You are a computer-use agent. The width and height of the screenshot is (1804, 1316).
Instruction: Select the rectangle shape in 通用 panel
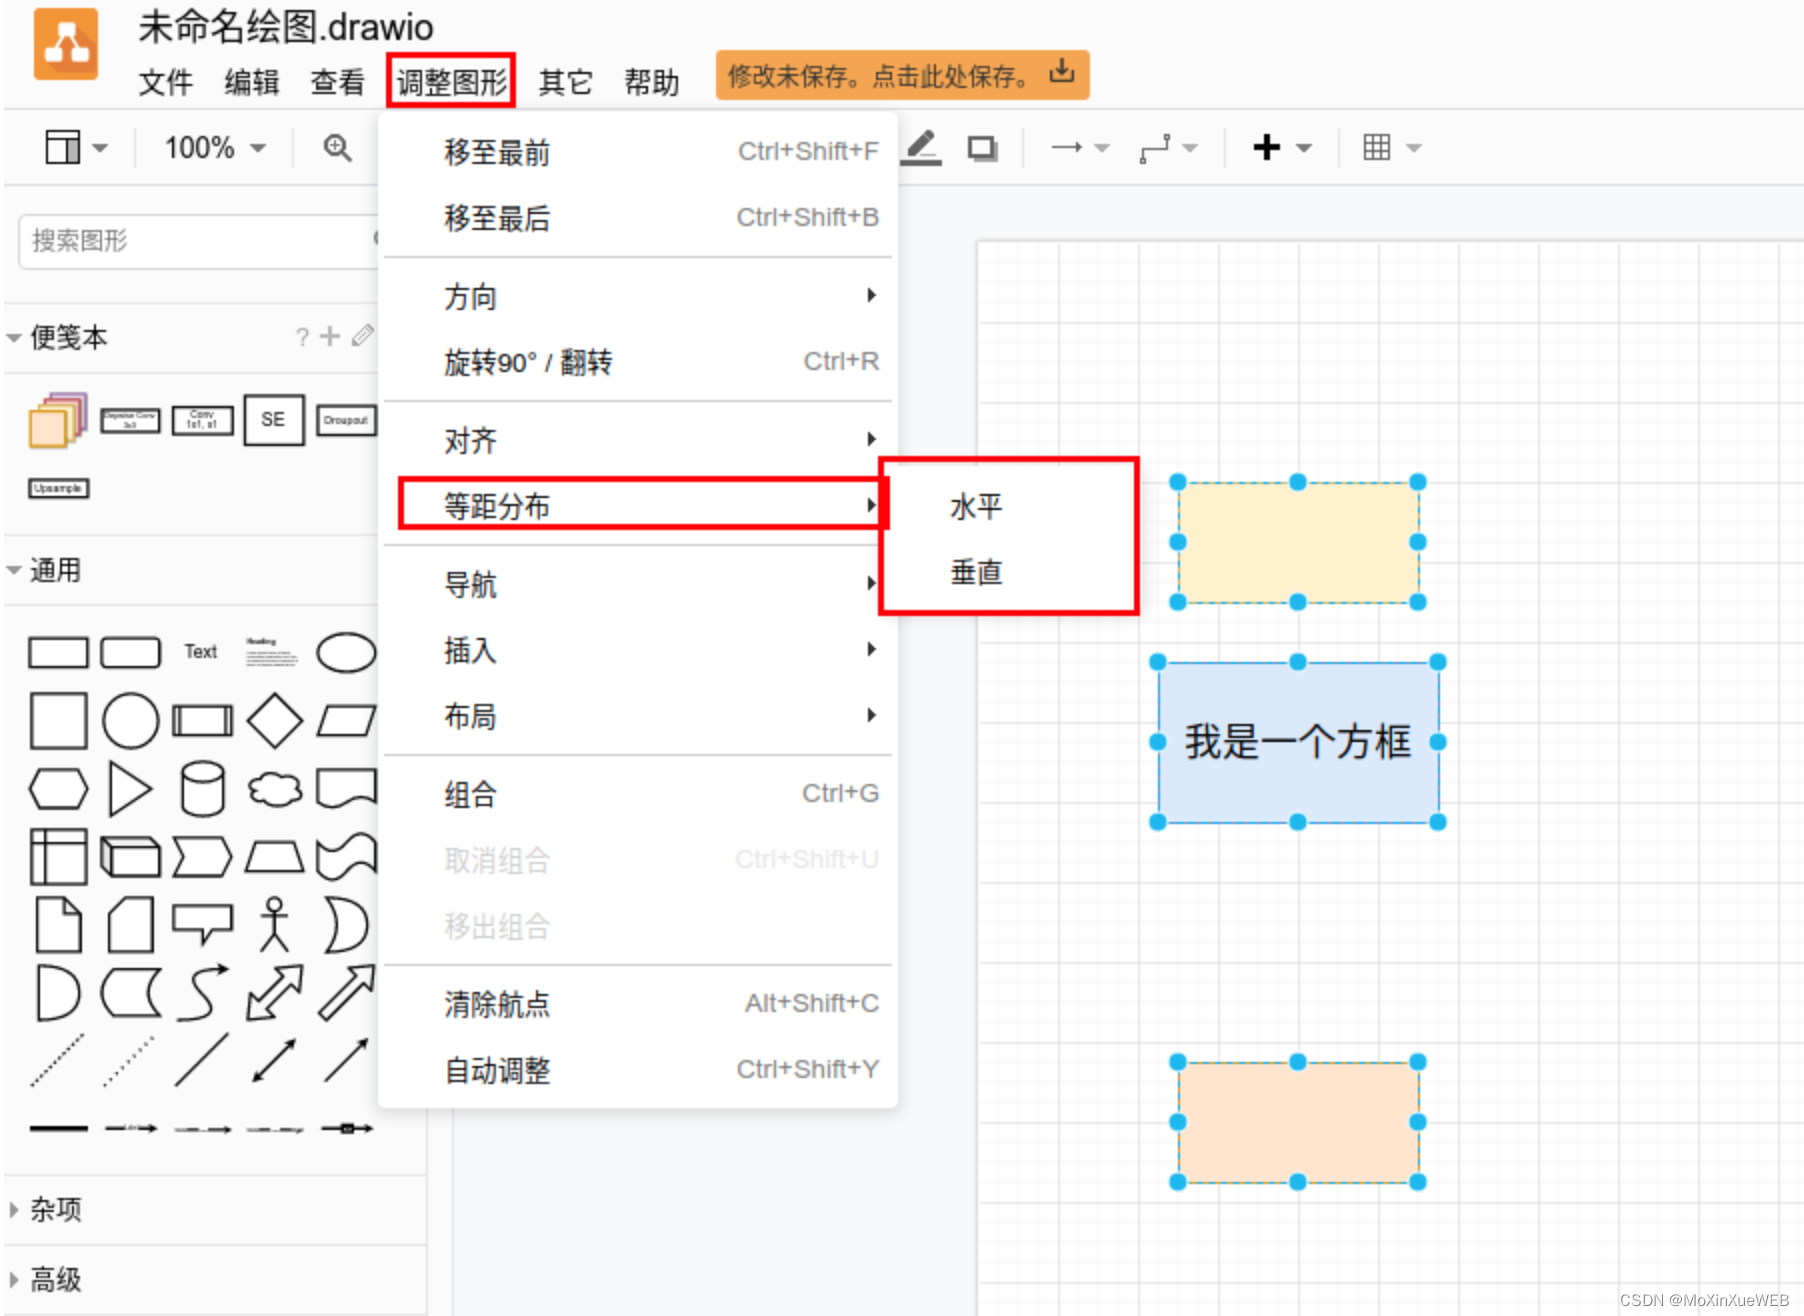[x=58, y=651]
